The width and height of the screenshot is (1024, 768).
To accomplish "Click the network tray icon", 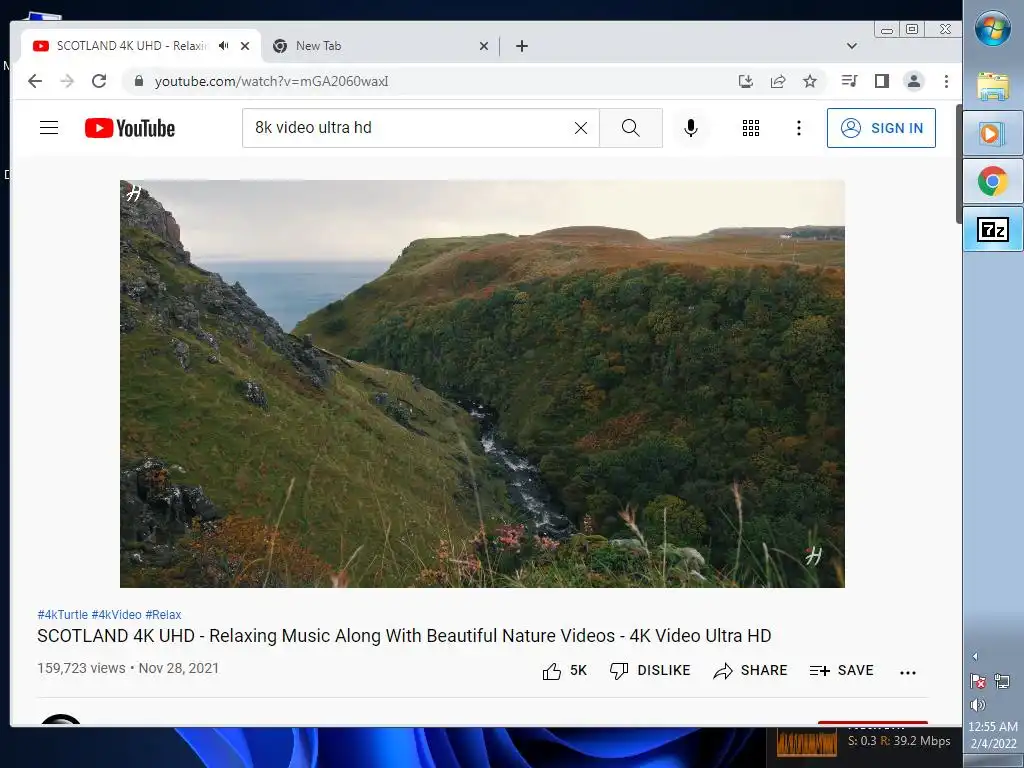I will click(1002, 682).
